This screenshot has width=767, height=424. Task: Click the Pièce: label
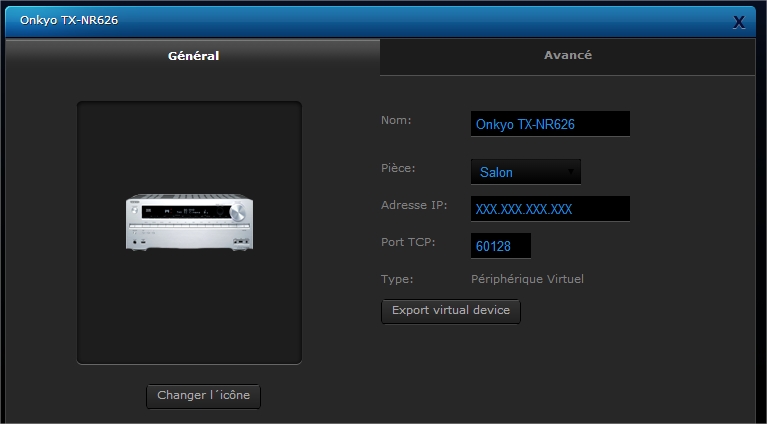(398, 168)
